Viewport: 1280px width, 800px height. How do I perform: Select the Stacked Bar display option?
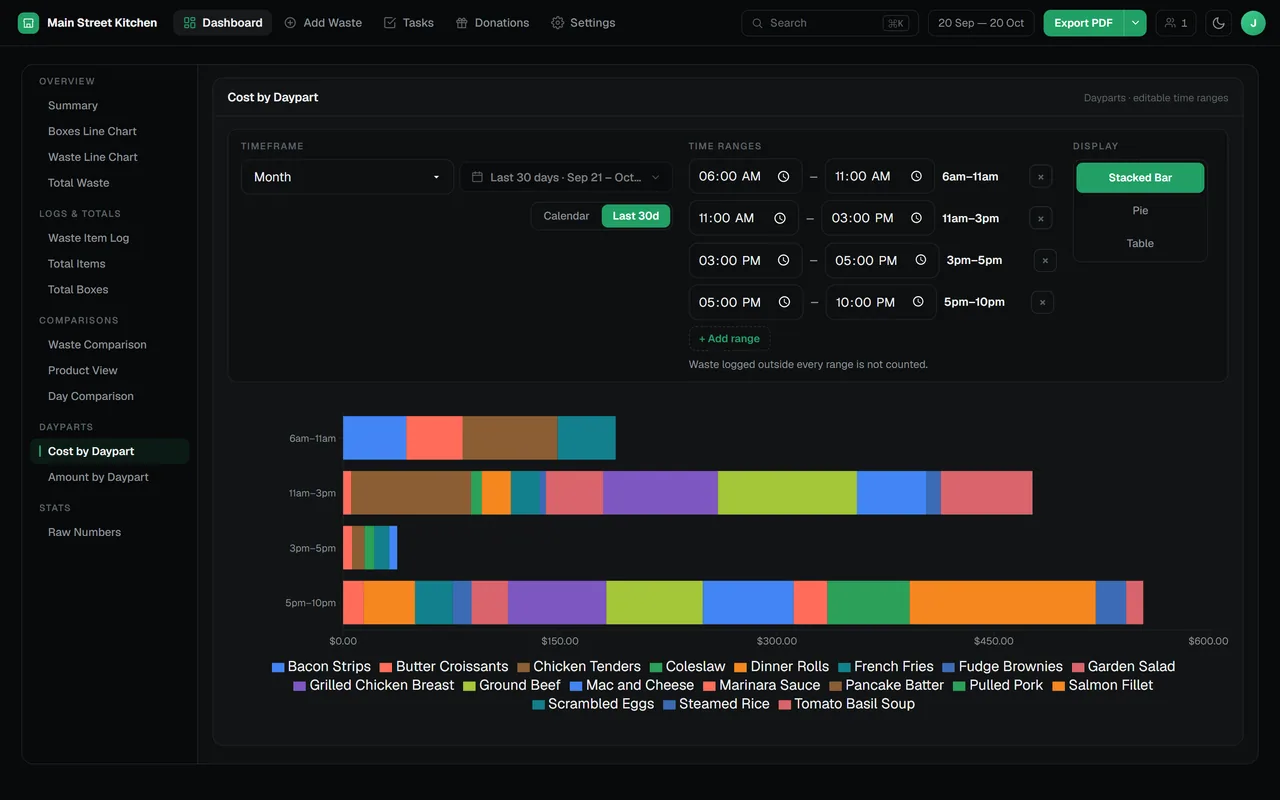[1140, 178]
